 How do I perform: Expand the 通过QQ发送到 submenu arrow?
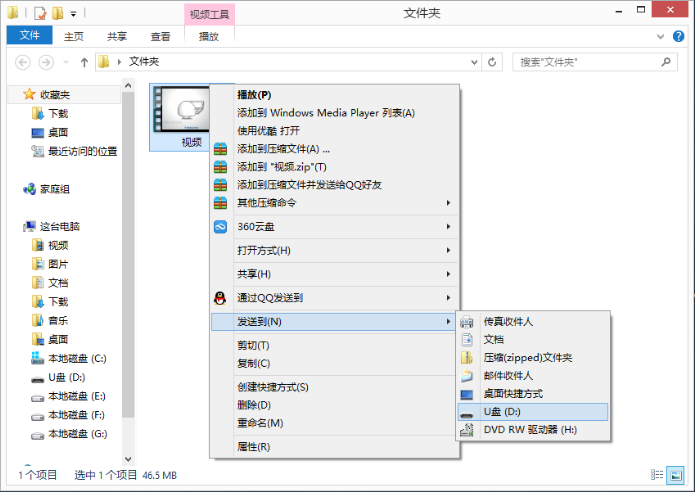pos(449,298)
